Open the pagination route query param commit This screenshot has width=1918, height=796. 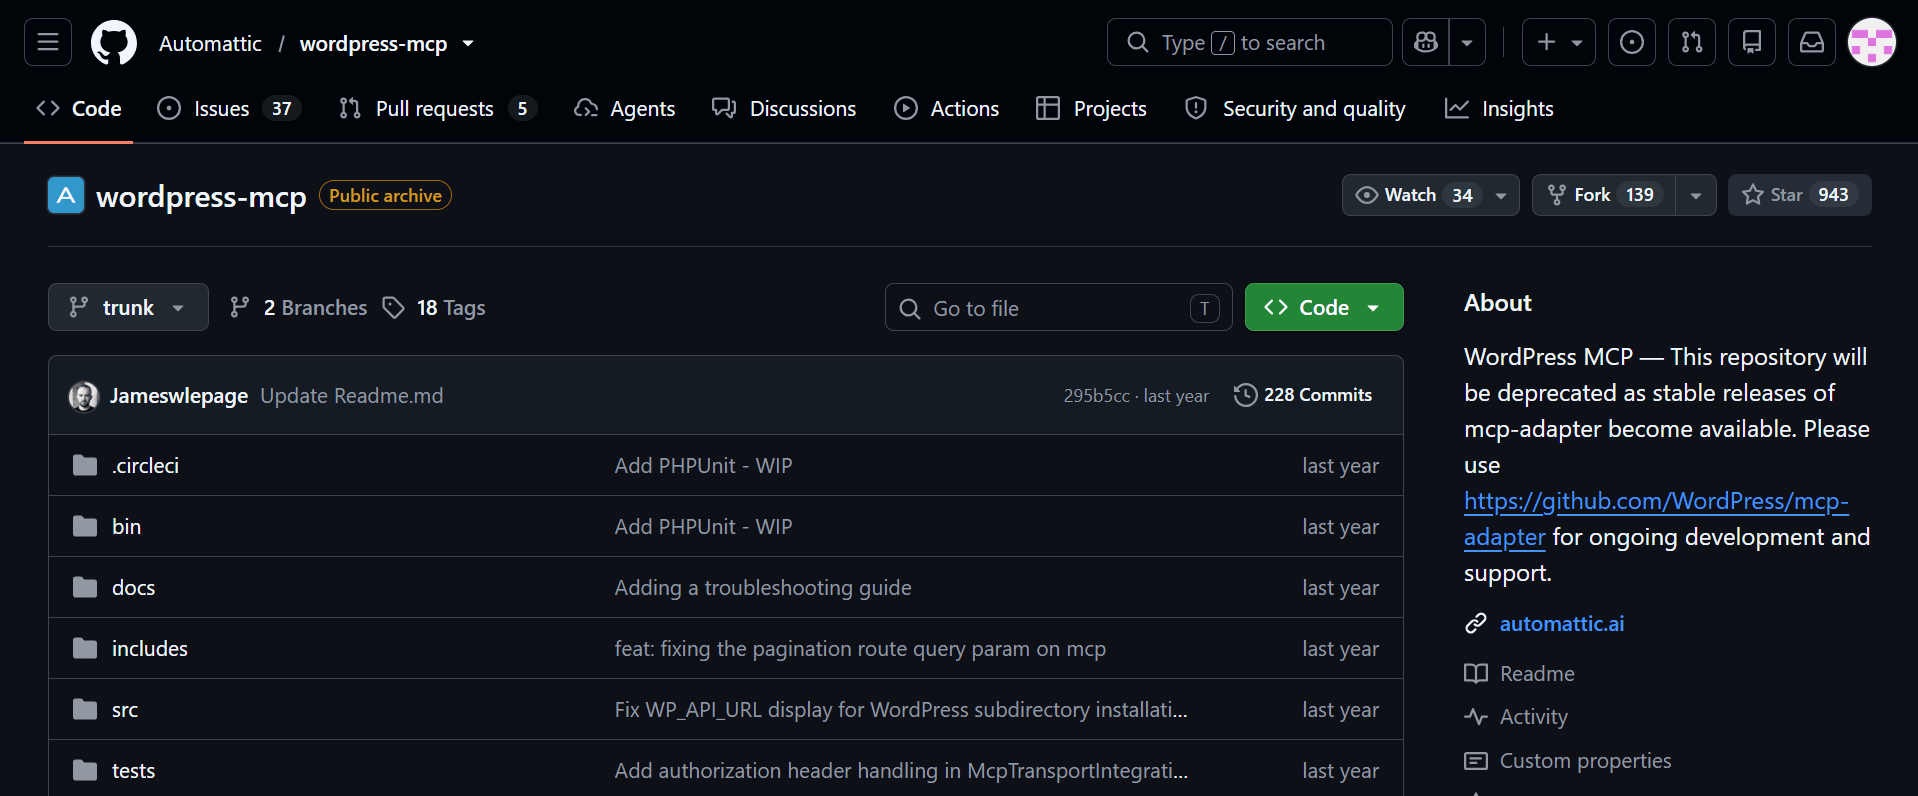[860, 648]
